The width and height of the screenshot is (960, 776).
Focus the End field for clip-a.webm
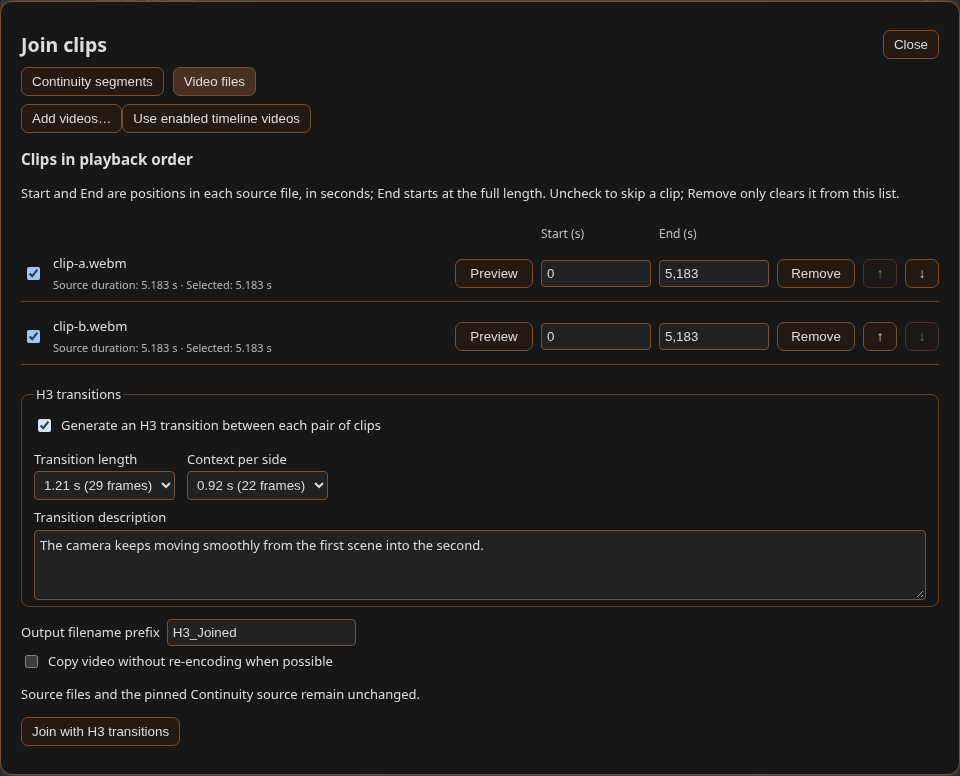tap(714, 274)
